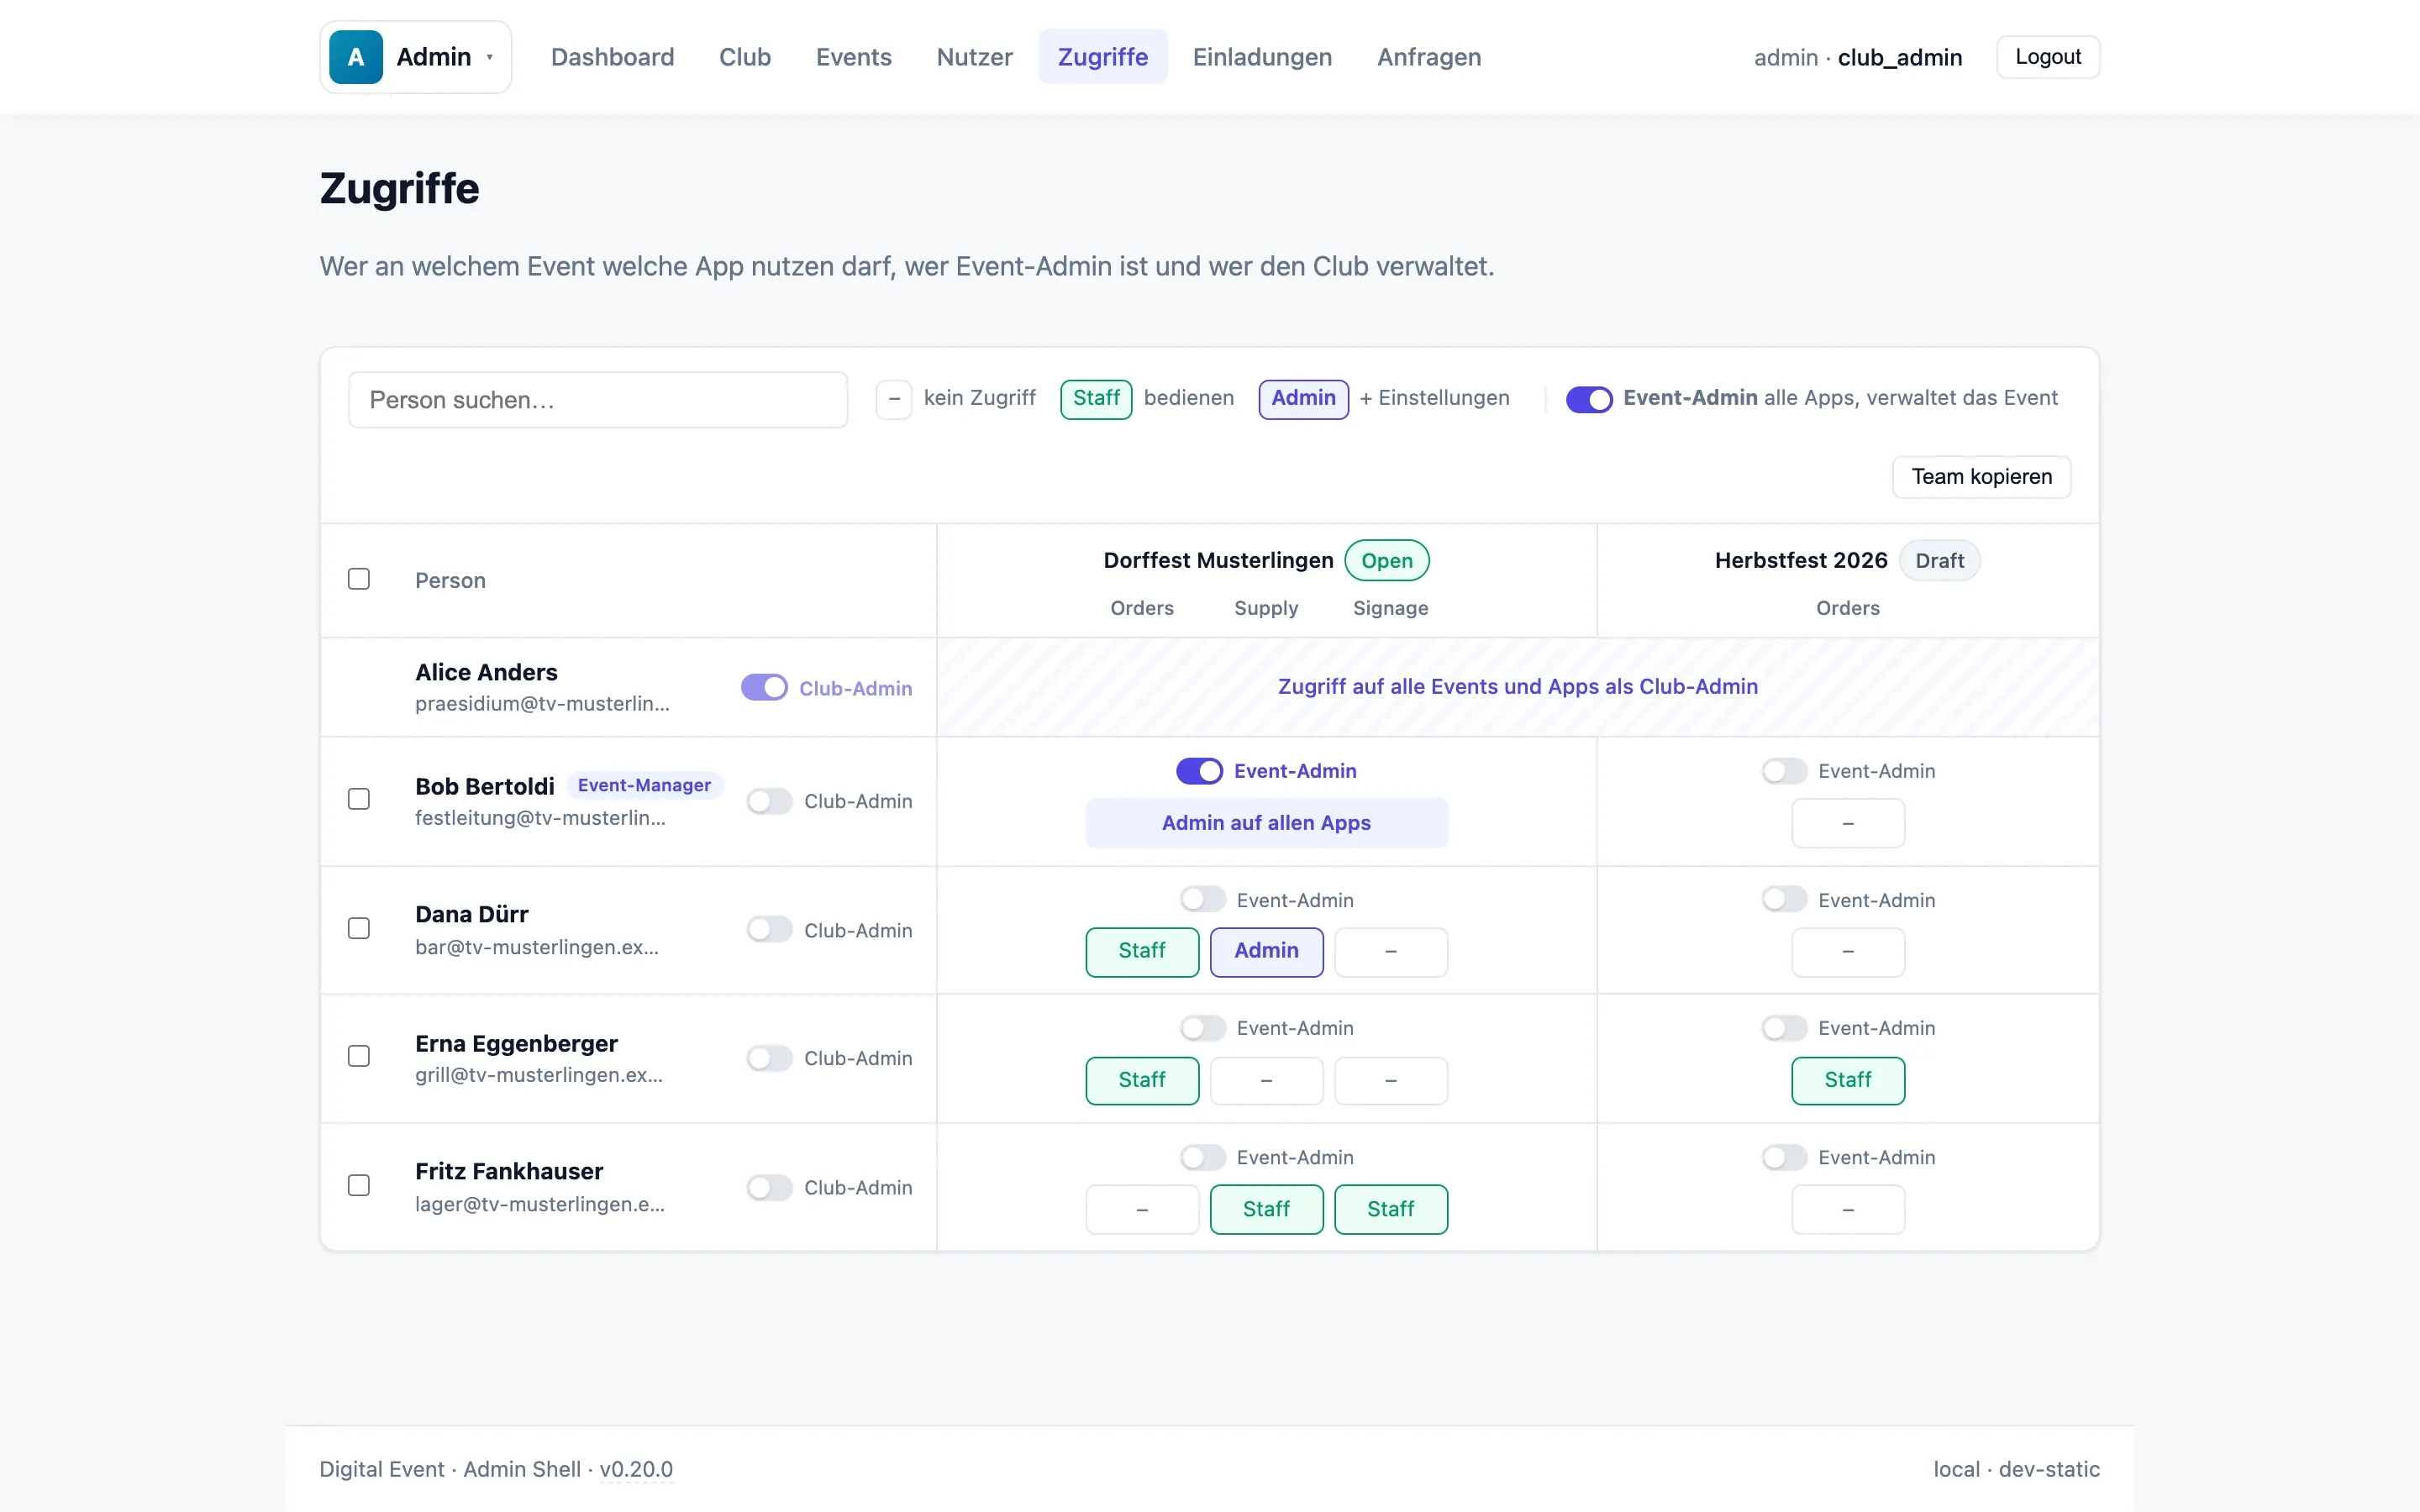Switch on Club-Admin for Fritz Fankhauser
The image size is (2420, 1512).
pyautogui.click(x=769, y=1187)
